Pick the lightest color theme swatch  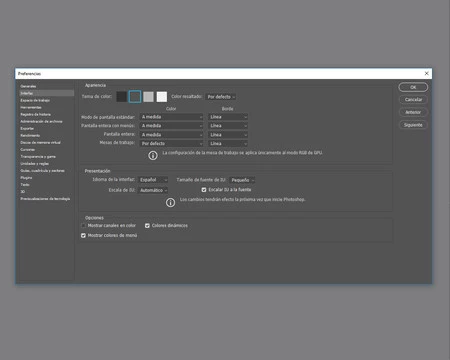click(x=162, y=97)
